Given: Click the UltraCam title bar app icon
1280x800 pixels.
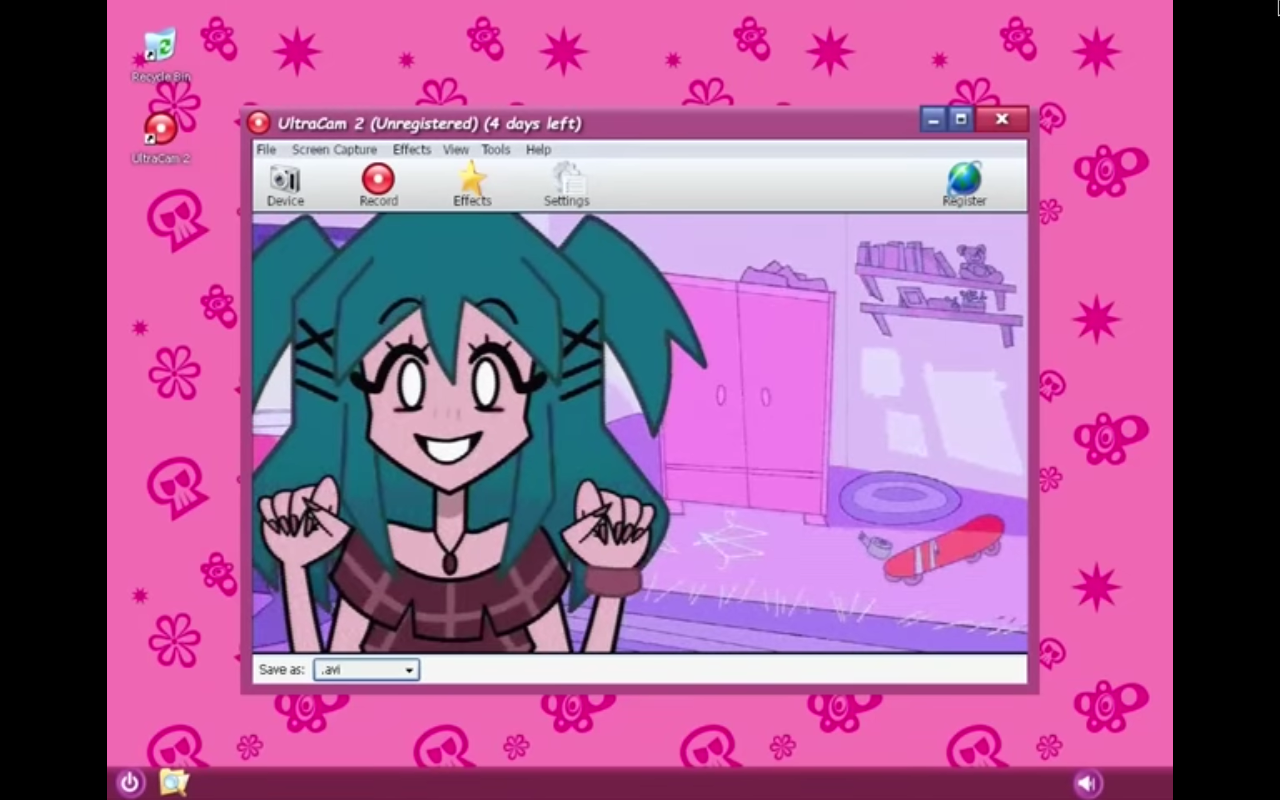Looking at the screenshot, I should tap(259, 123).
